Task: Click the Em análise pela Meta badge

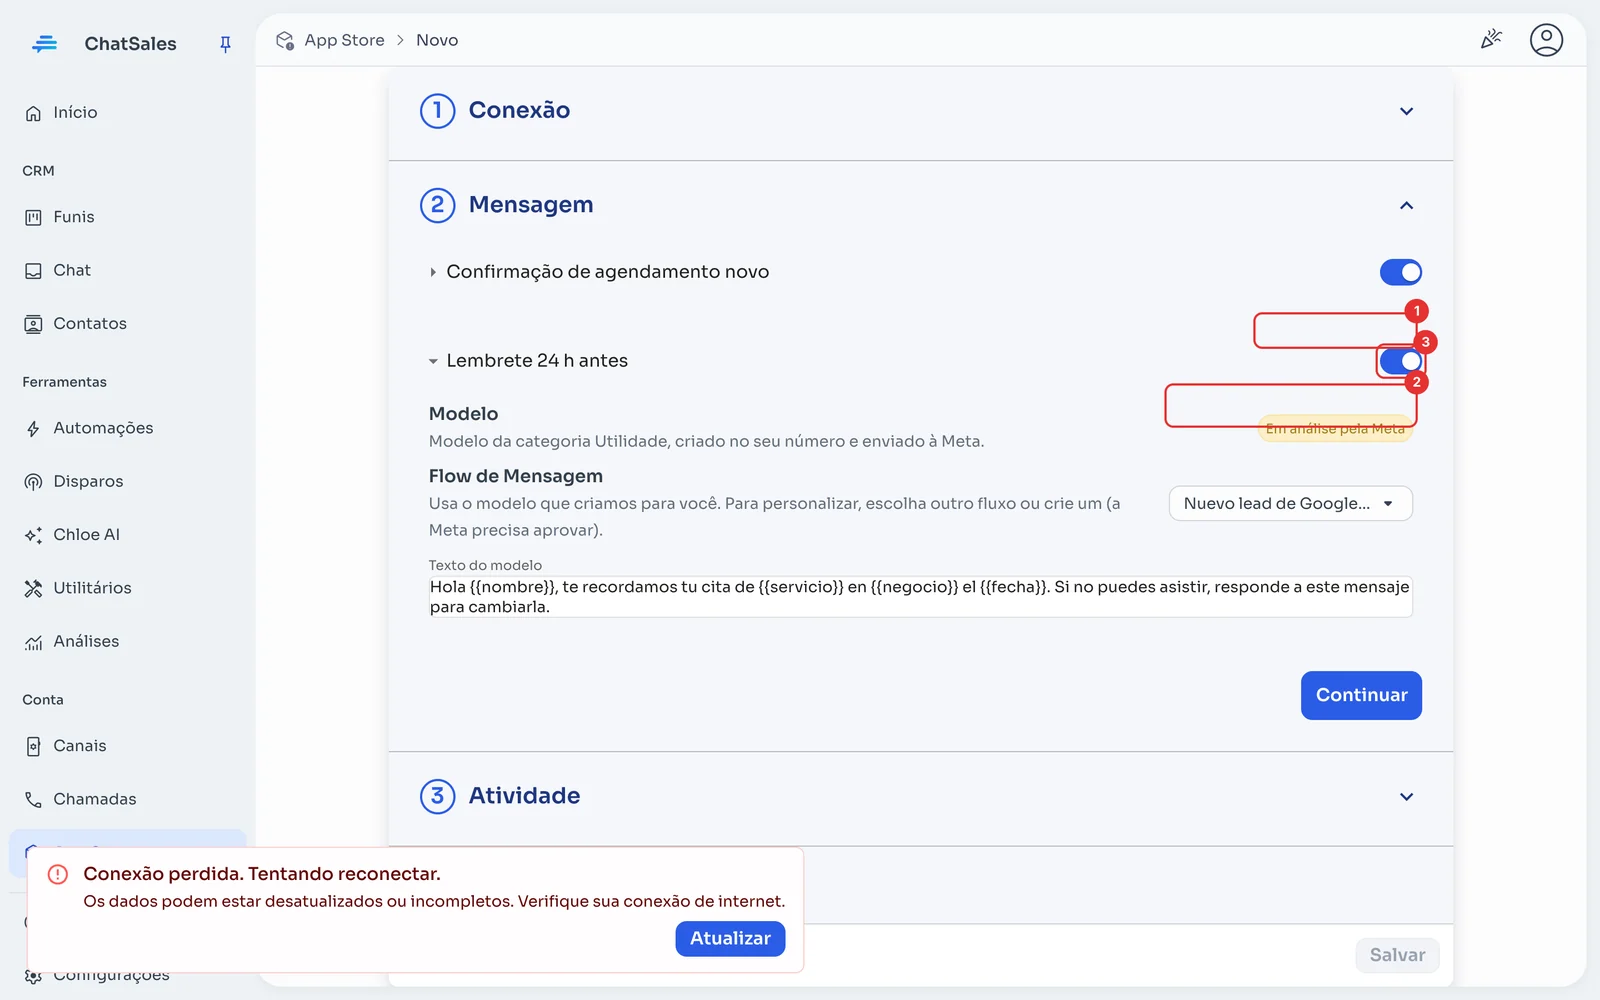Action: 1335,429
